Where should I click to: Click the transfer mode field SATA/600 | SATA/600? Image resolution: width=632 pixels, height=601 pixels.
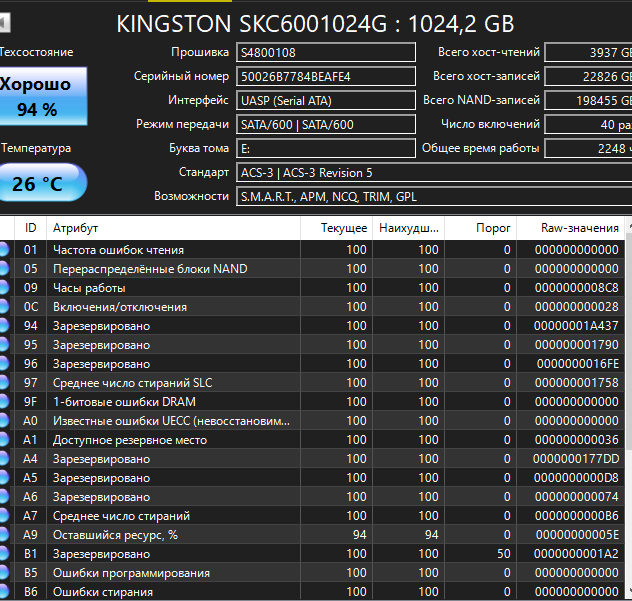[x=326, y=124]
